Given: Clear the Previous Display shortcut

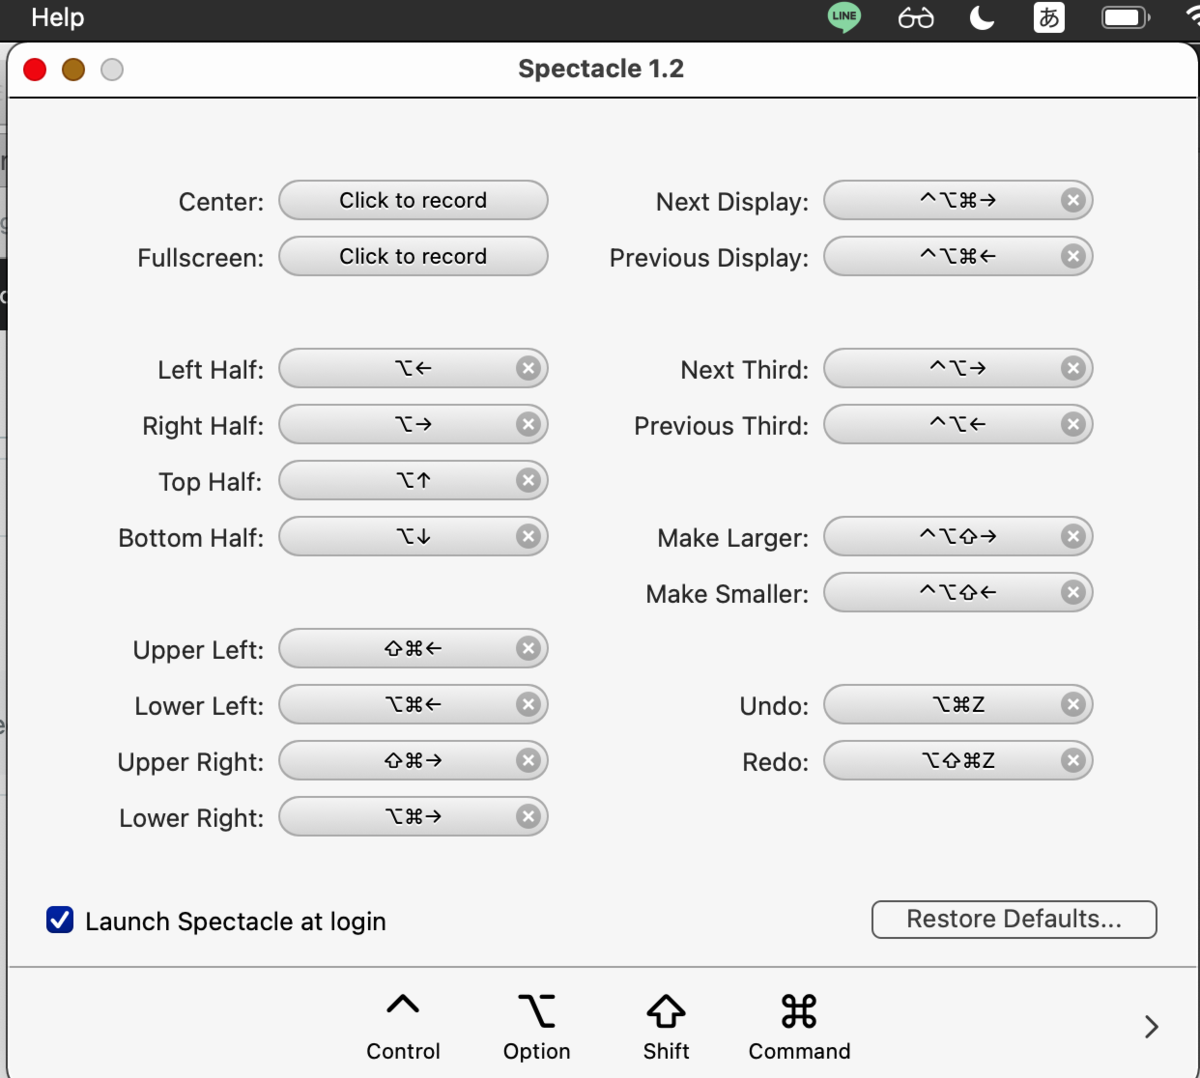Looking at the screenshot, I should (x=1073, y=257).
